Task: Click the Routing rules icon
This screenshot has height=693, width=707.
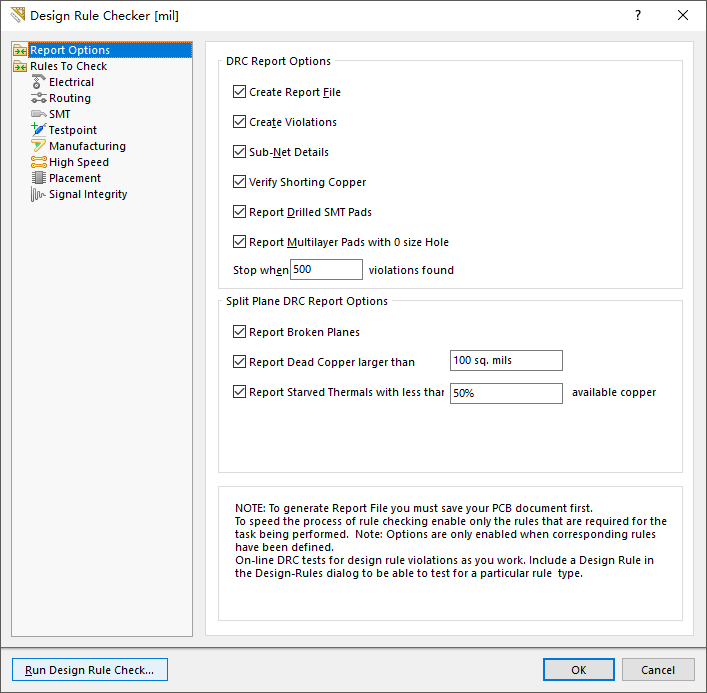Action: tap(38, 98)
